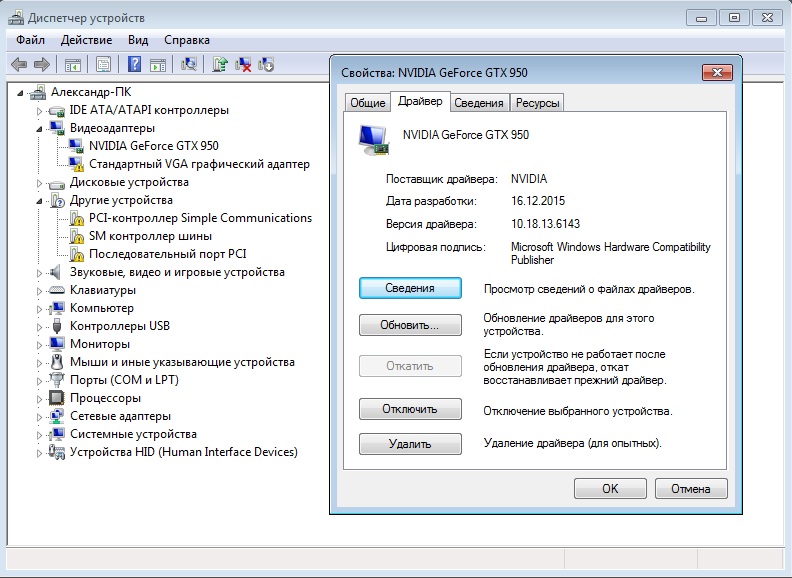792x578 pixels.
Task: Select PCI-контроллер Simple Communications
Action: tap(200, 218)
